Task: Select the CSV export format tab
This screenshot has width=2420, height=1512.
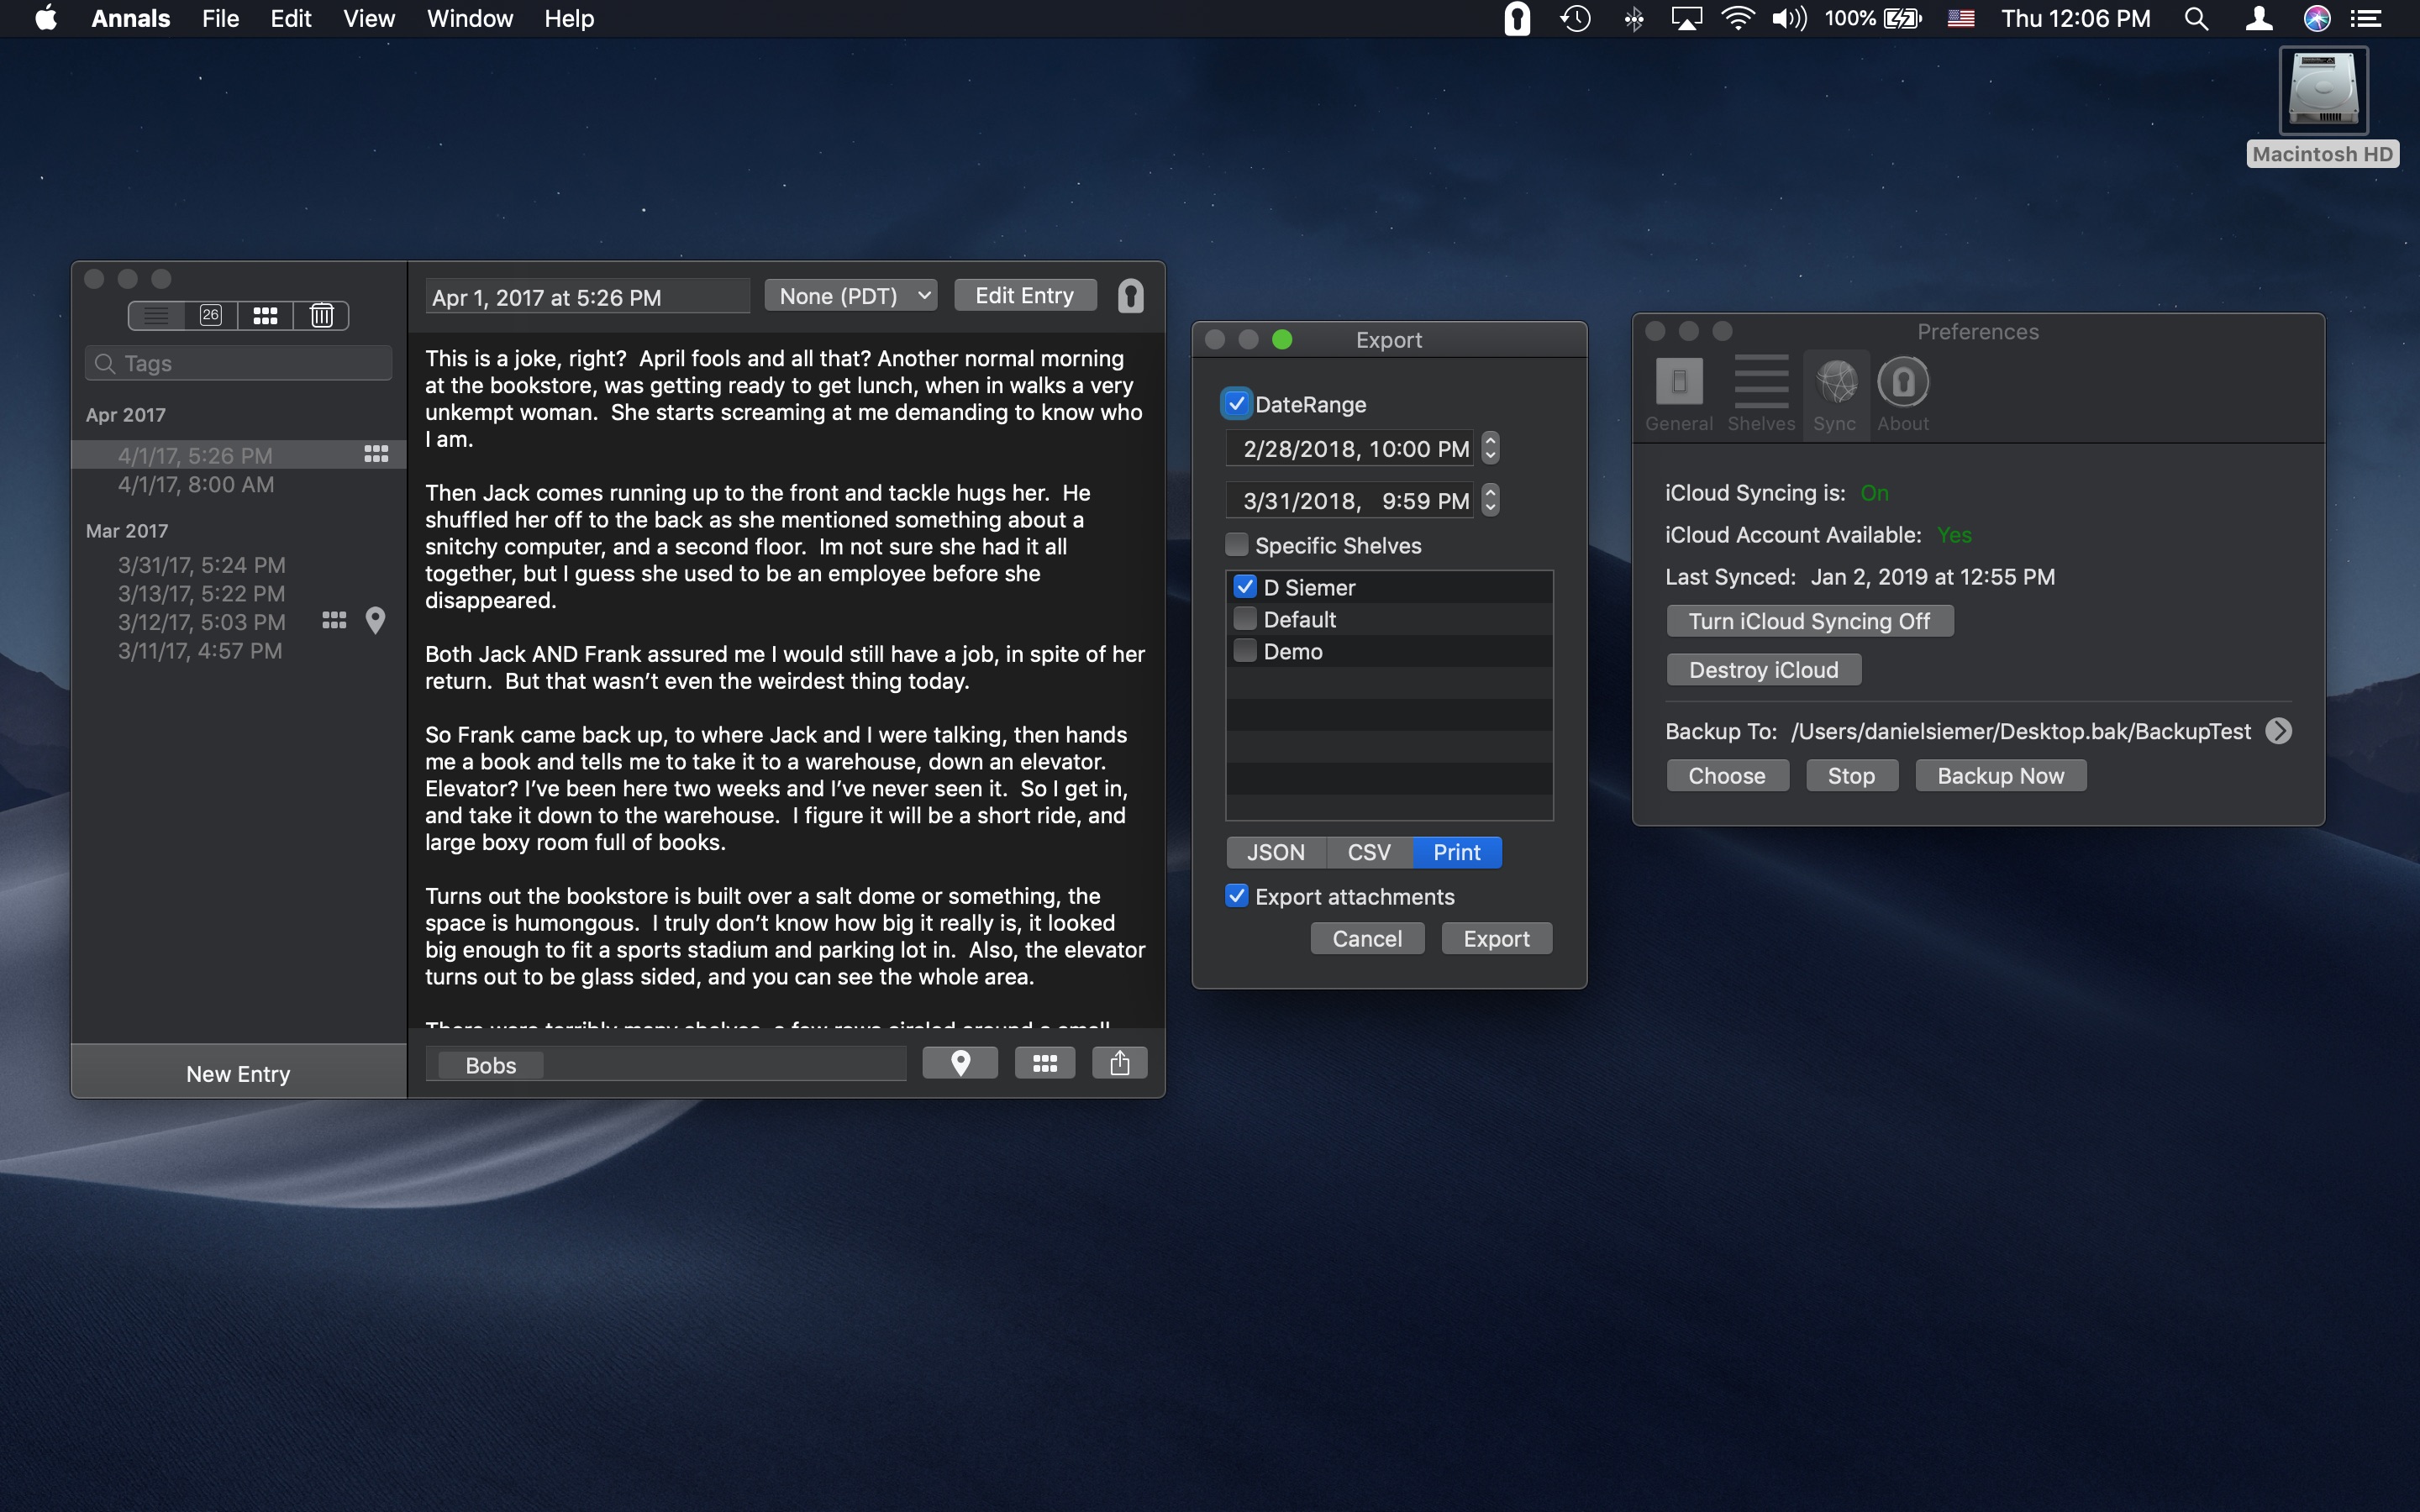Action: click(x=1368, y=852)
